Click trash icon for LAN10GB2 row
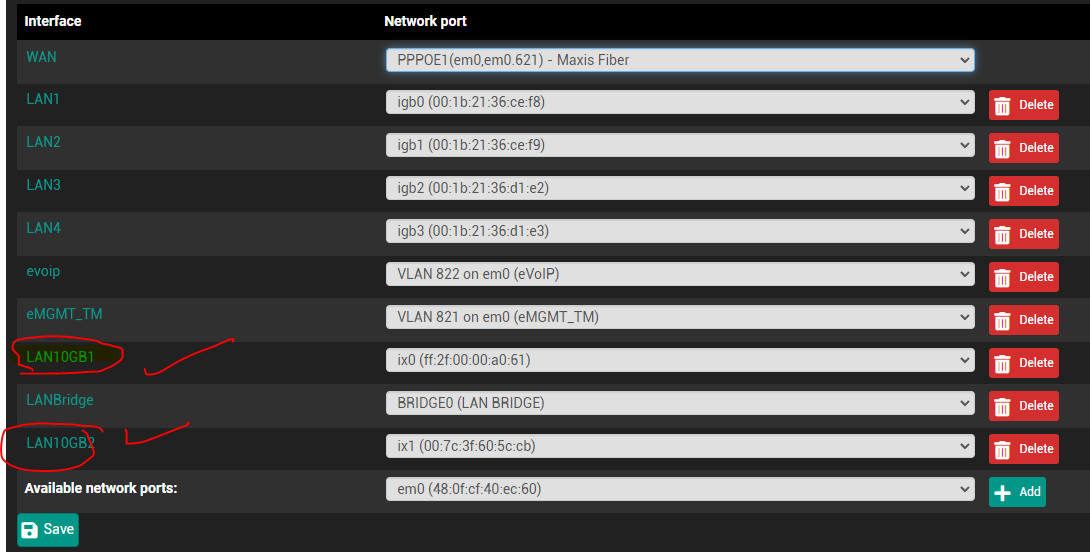This screenshot has height=552, width=1090. coord(1002,450)
